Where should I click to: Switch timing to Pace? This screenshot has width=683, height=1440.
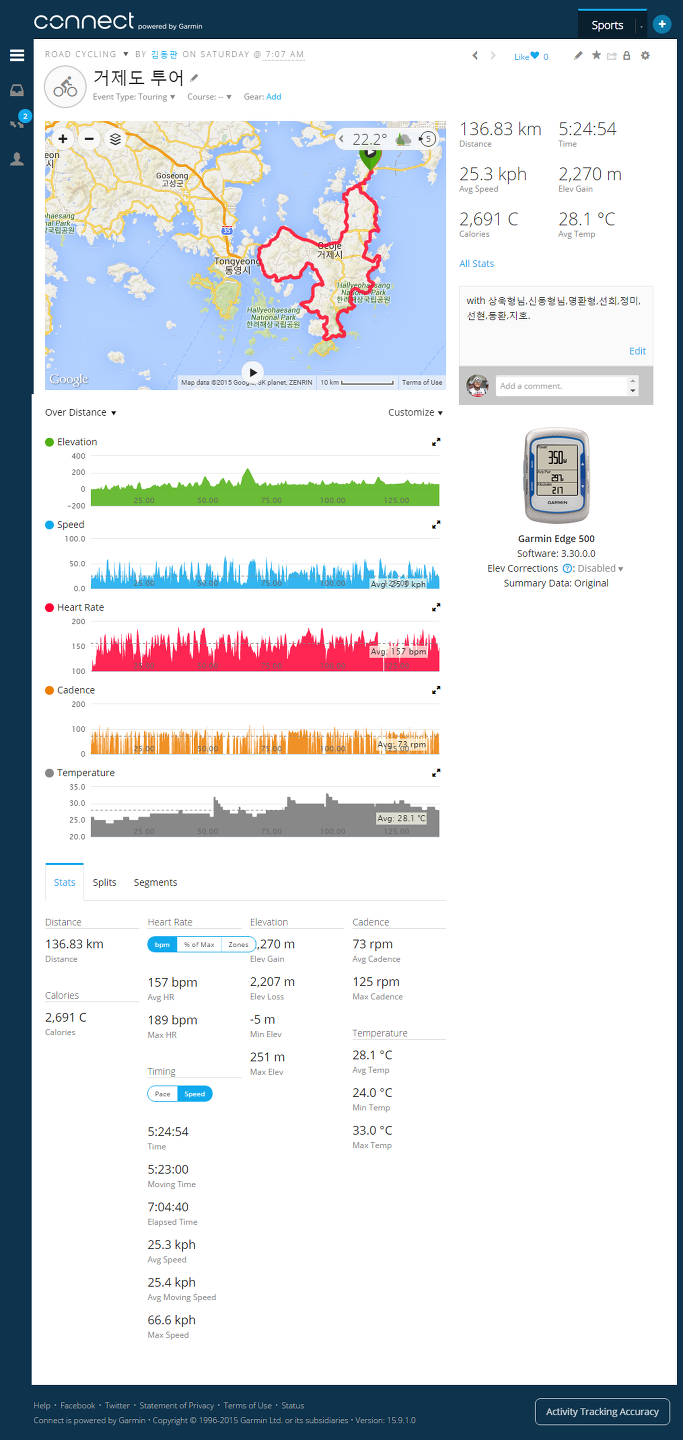click(x=163, y=1094)
